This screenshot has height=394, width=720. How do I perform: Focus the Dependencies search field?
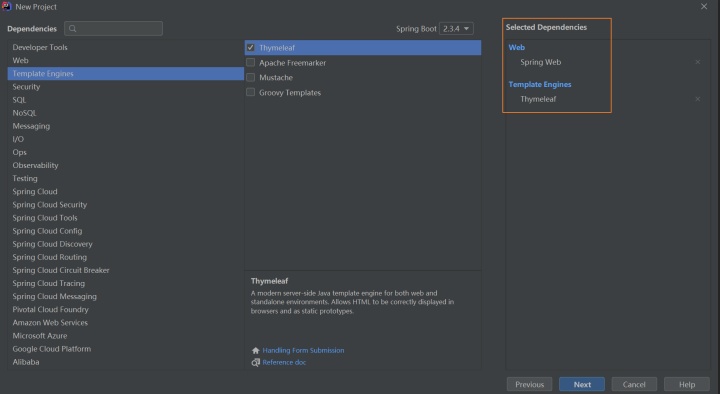point(113,28)
